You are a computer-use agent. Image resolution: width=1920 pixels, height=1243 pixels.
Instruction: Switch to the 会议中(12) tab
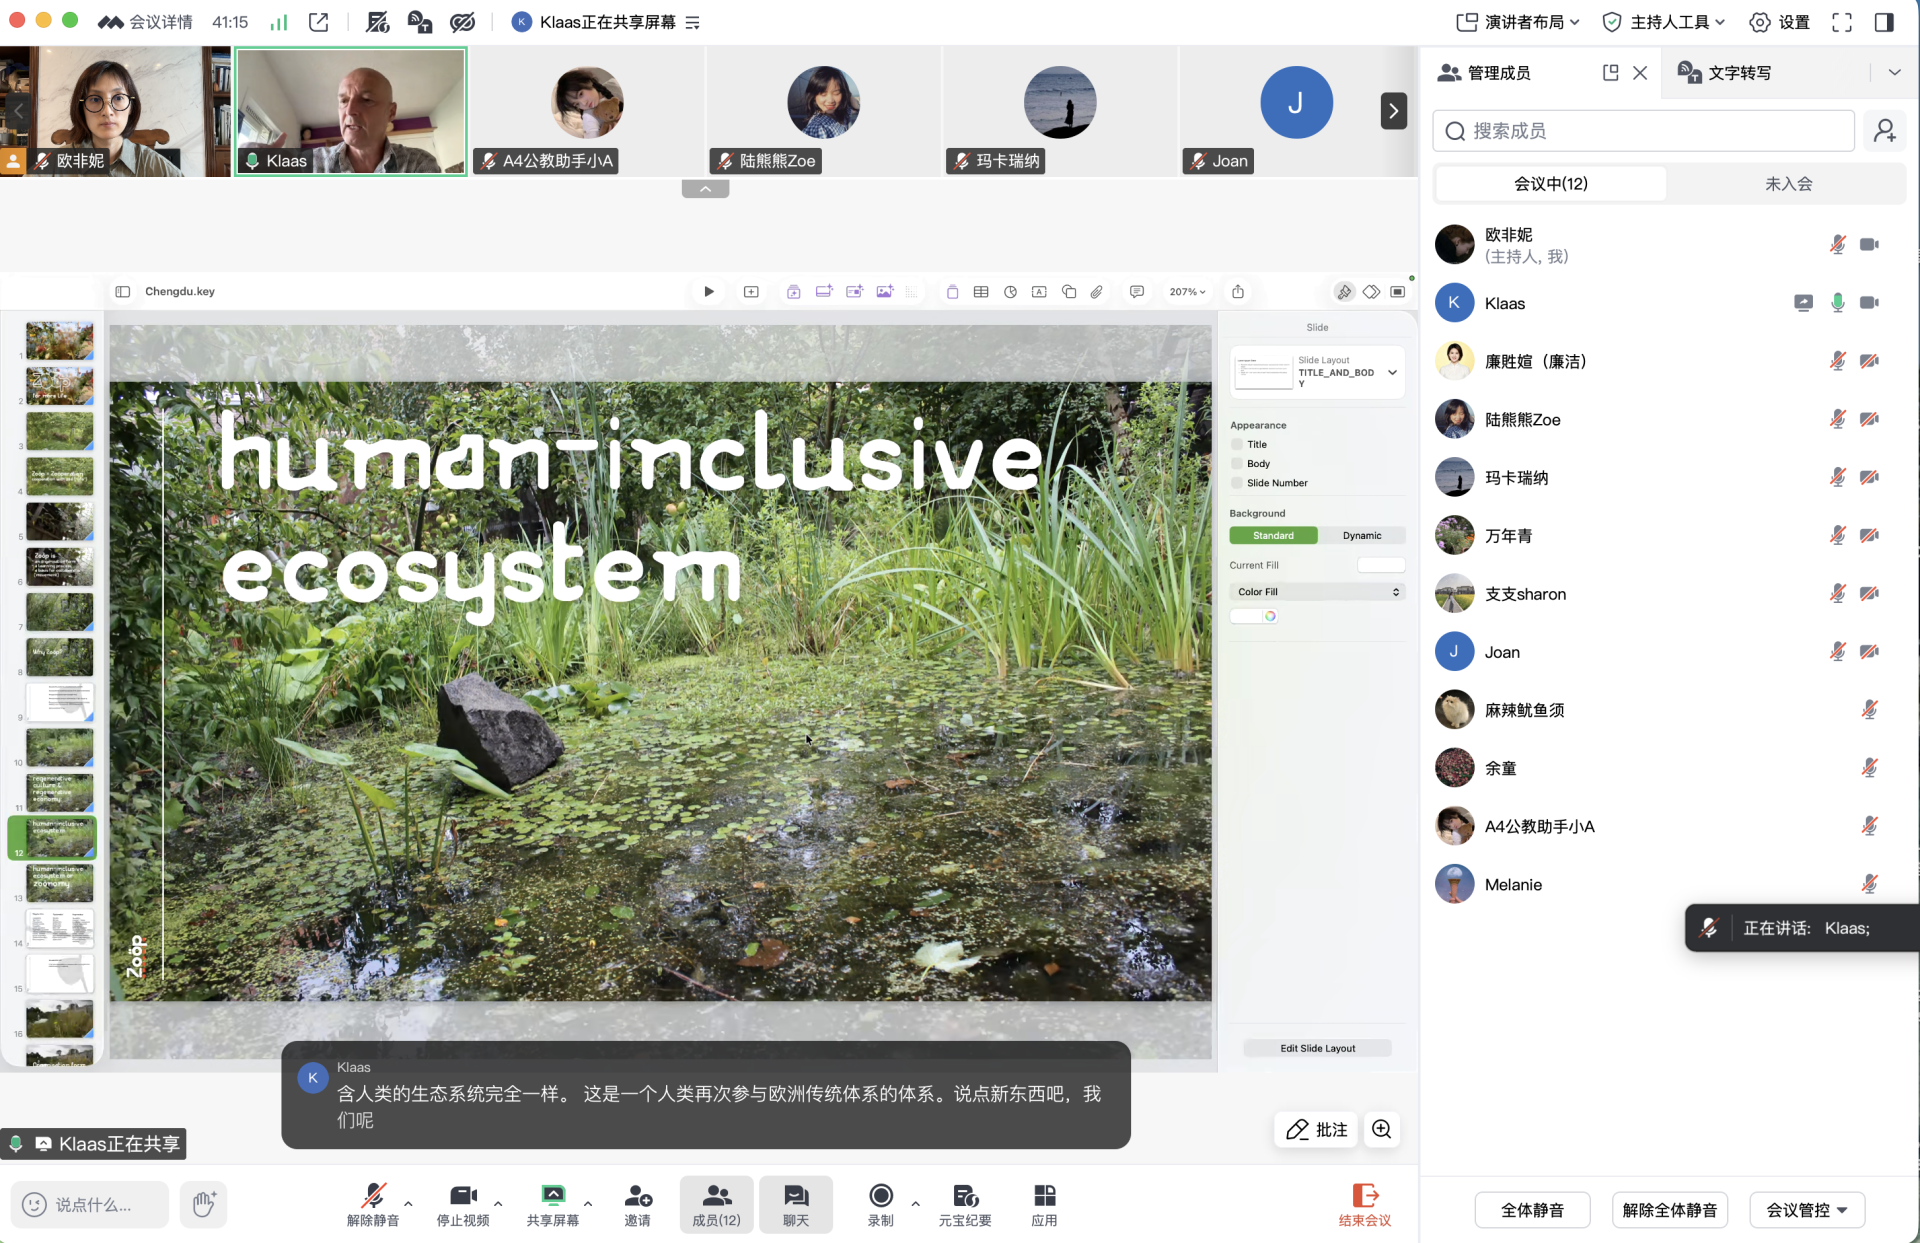(x=1551, y=183)
